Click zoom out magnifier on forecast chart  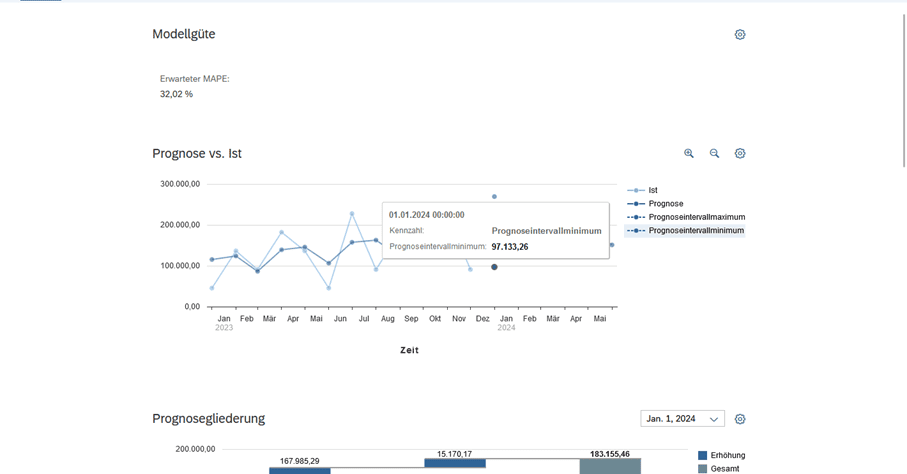714,154
